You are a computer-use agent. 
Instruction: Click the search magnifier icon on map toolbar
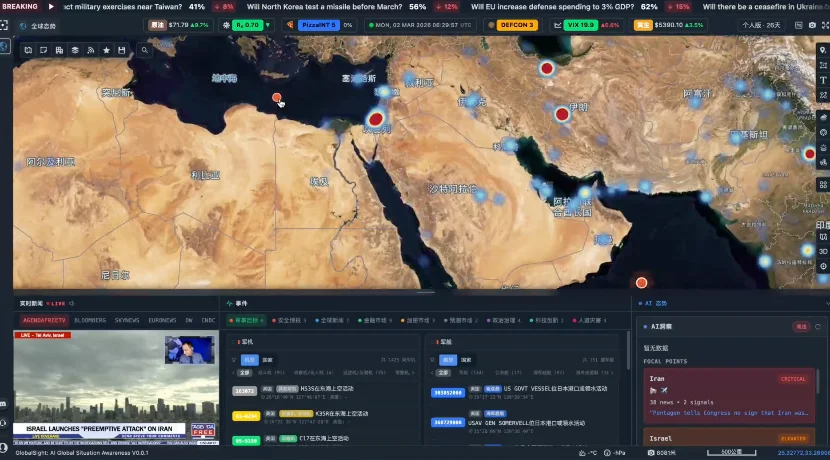pos(145,49)
